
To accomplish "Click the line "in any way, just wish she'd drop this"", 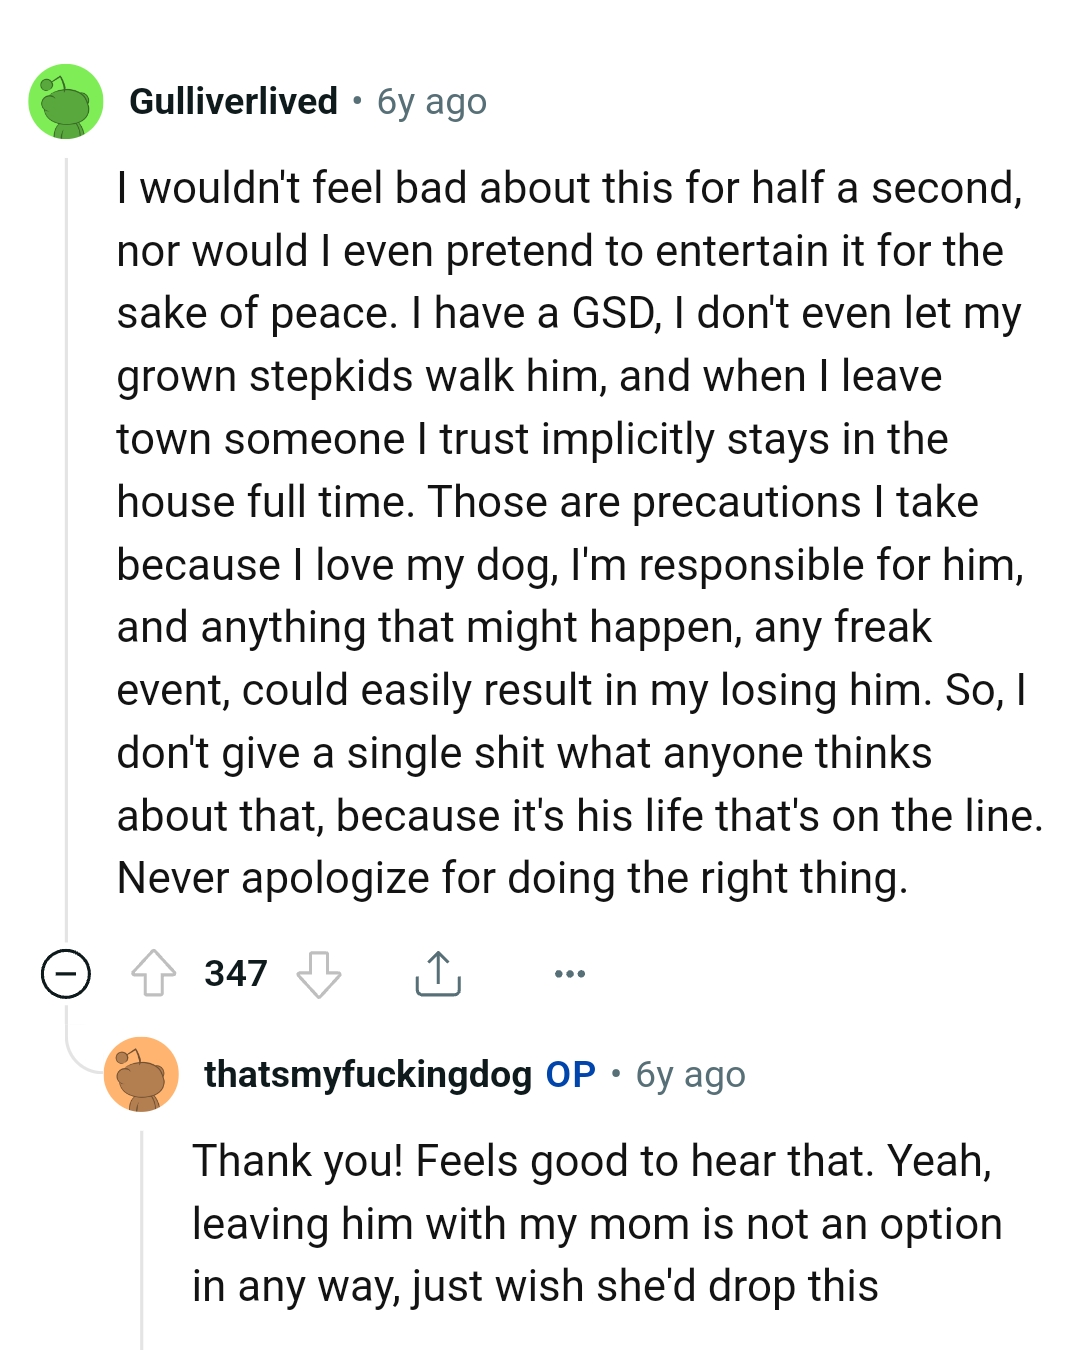I will [x=535, y=1287].
